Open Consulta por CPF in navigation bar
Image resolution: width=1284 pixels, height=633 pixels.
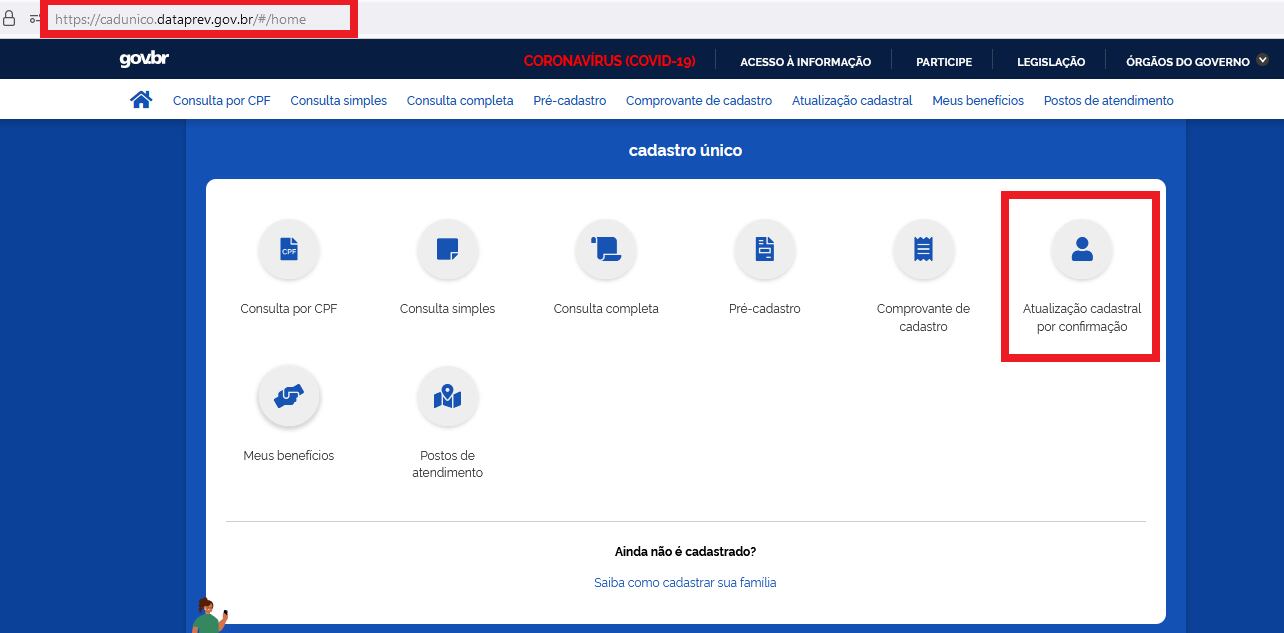click(221, 101)
